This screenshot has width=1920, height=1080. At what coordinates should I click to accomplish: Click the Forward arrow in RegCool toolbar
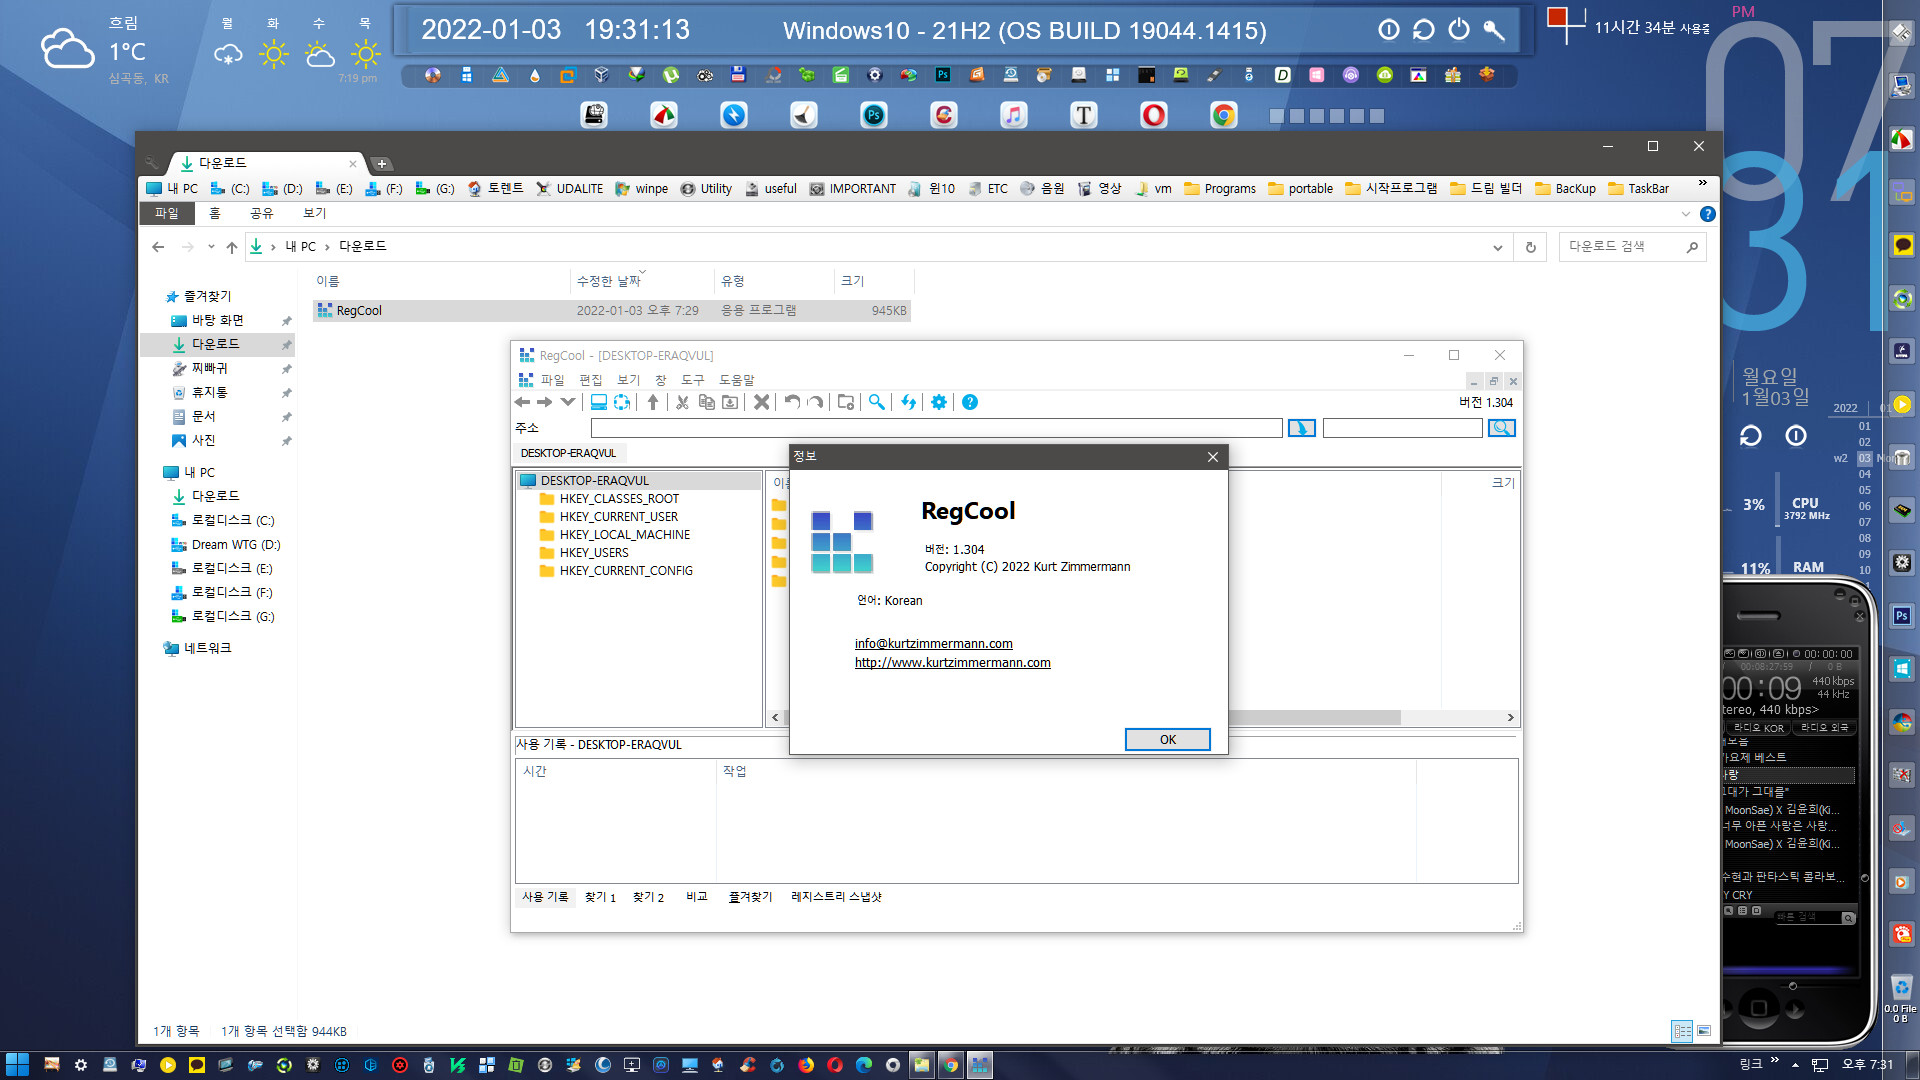(545, 402)
